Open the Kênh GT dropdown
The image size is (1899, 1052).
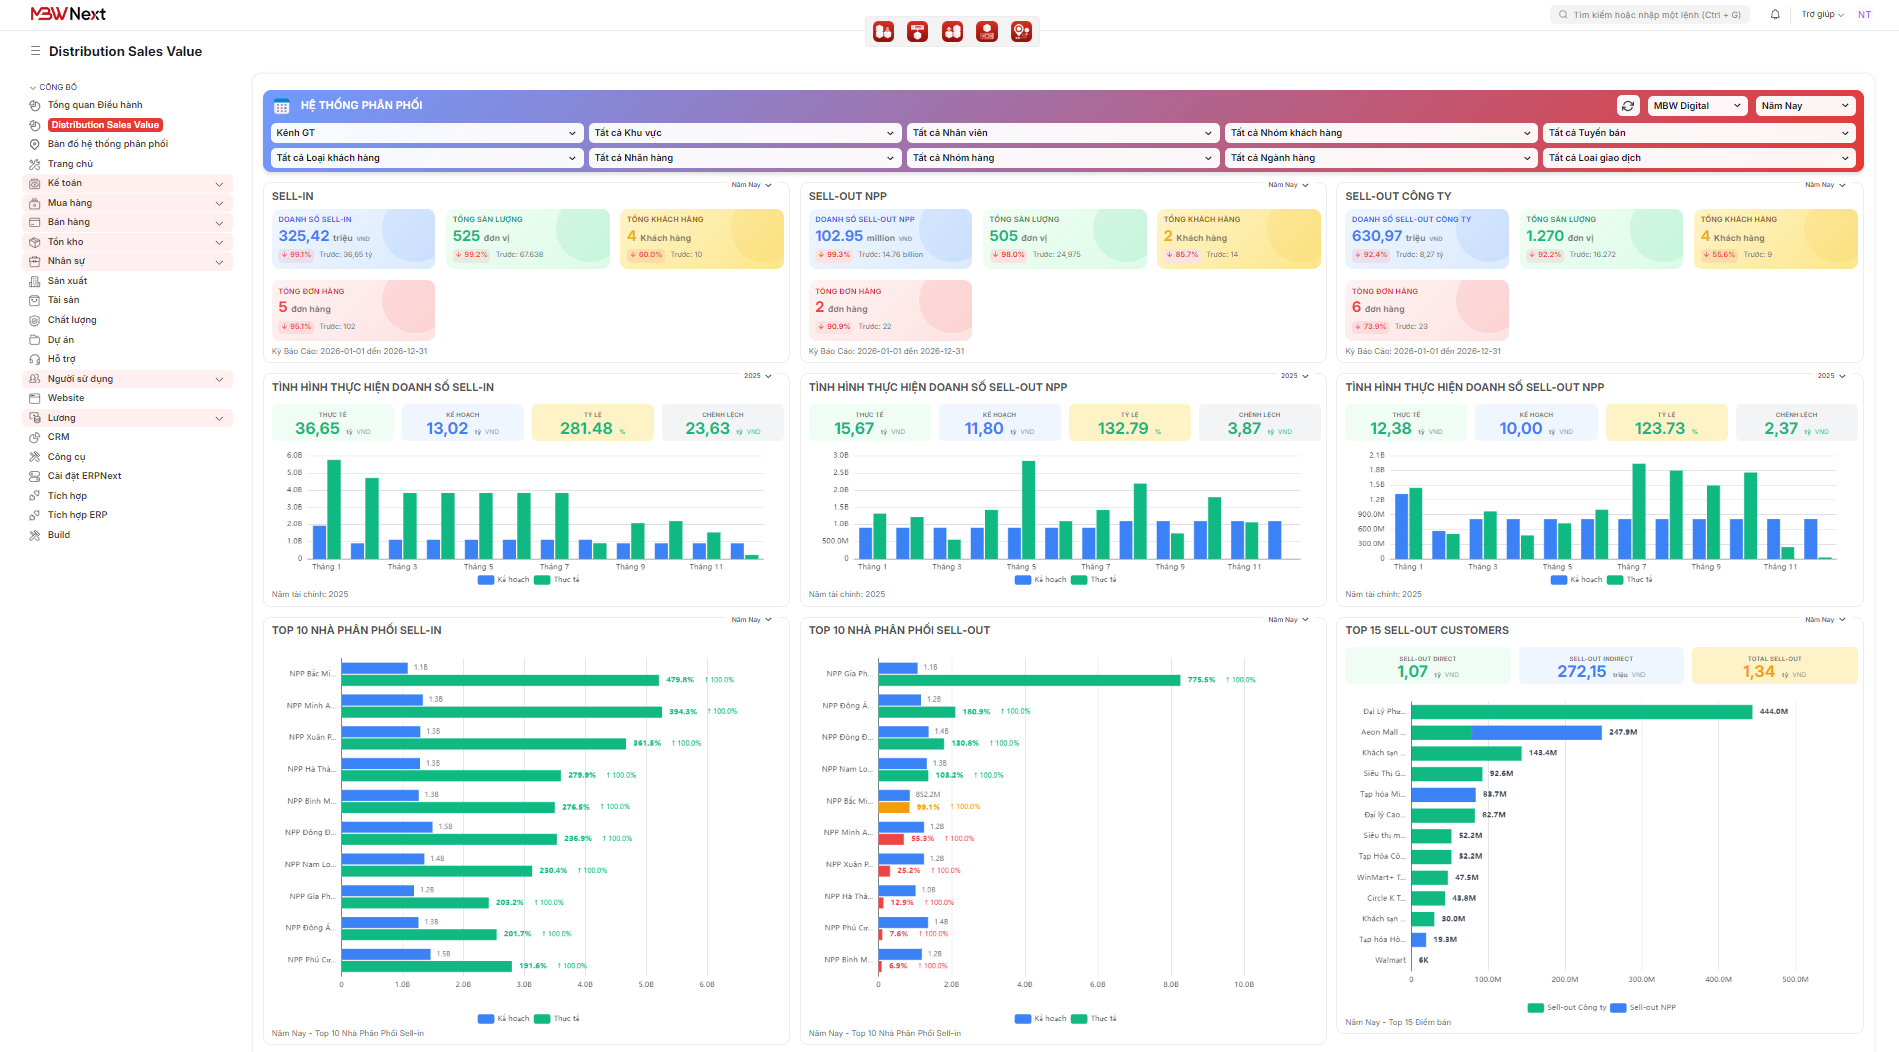pos(426,133)
